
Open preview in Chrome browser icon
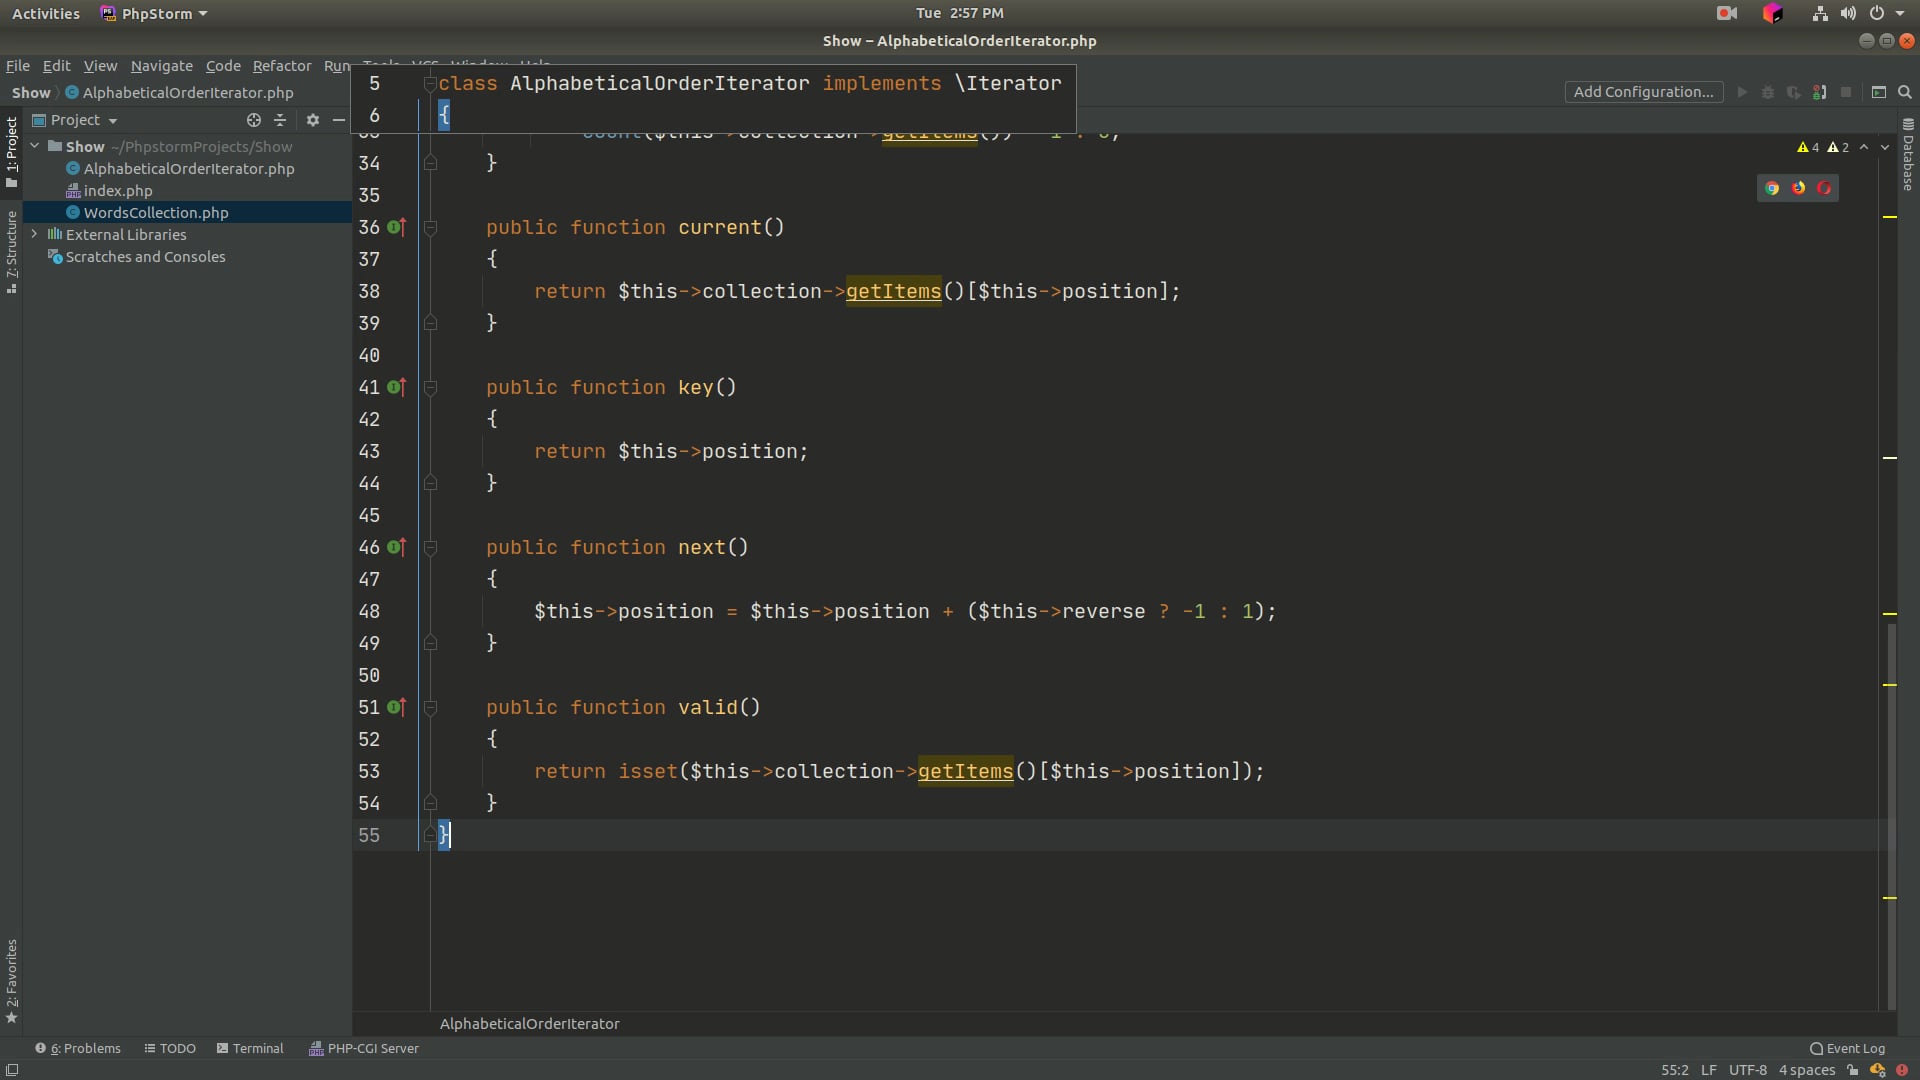1773,188
